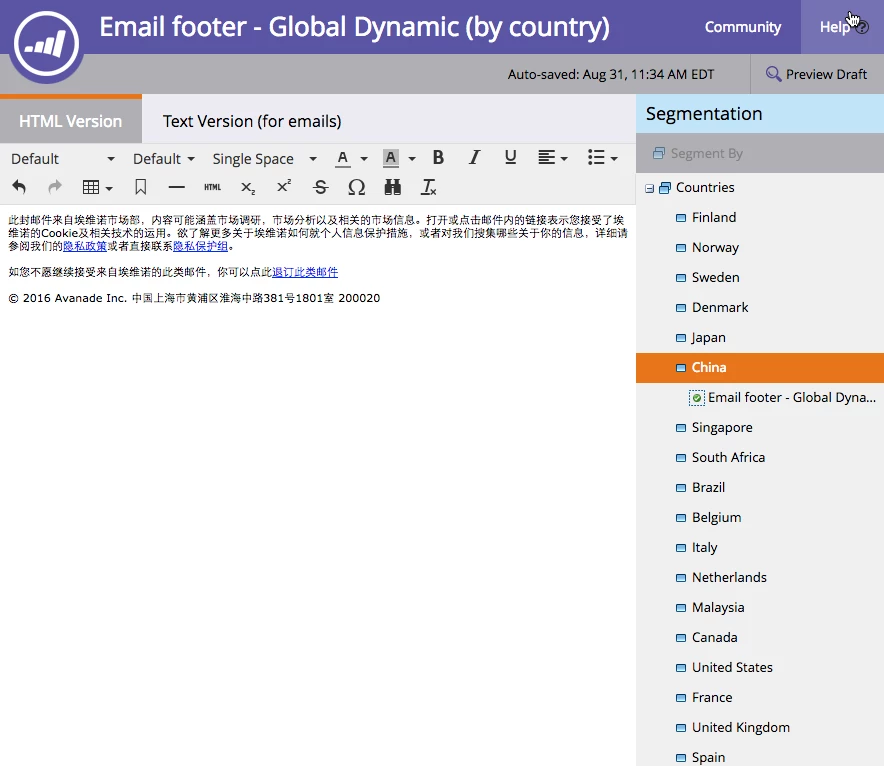Open the text color dropdown arrow
This screenshot has height=766, width=884.
coord(364,159)
